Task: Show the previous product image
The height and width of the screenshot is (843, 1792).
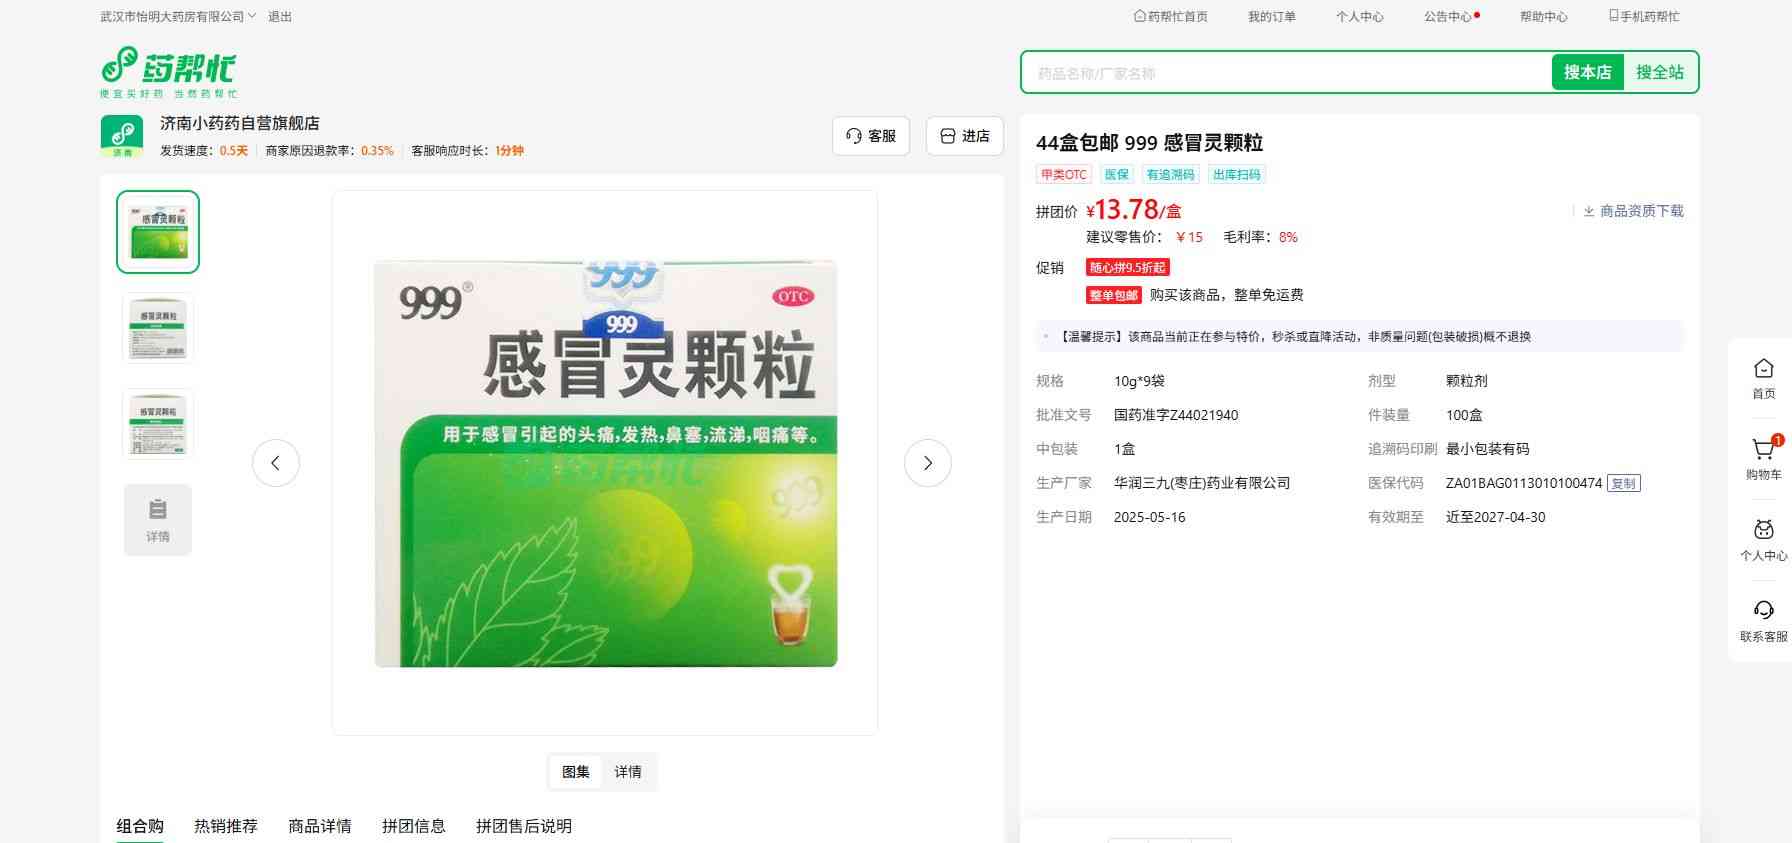Action: pos(276,463)
